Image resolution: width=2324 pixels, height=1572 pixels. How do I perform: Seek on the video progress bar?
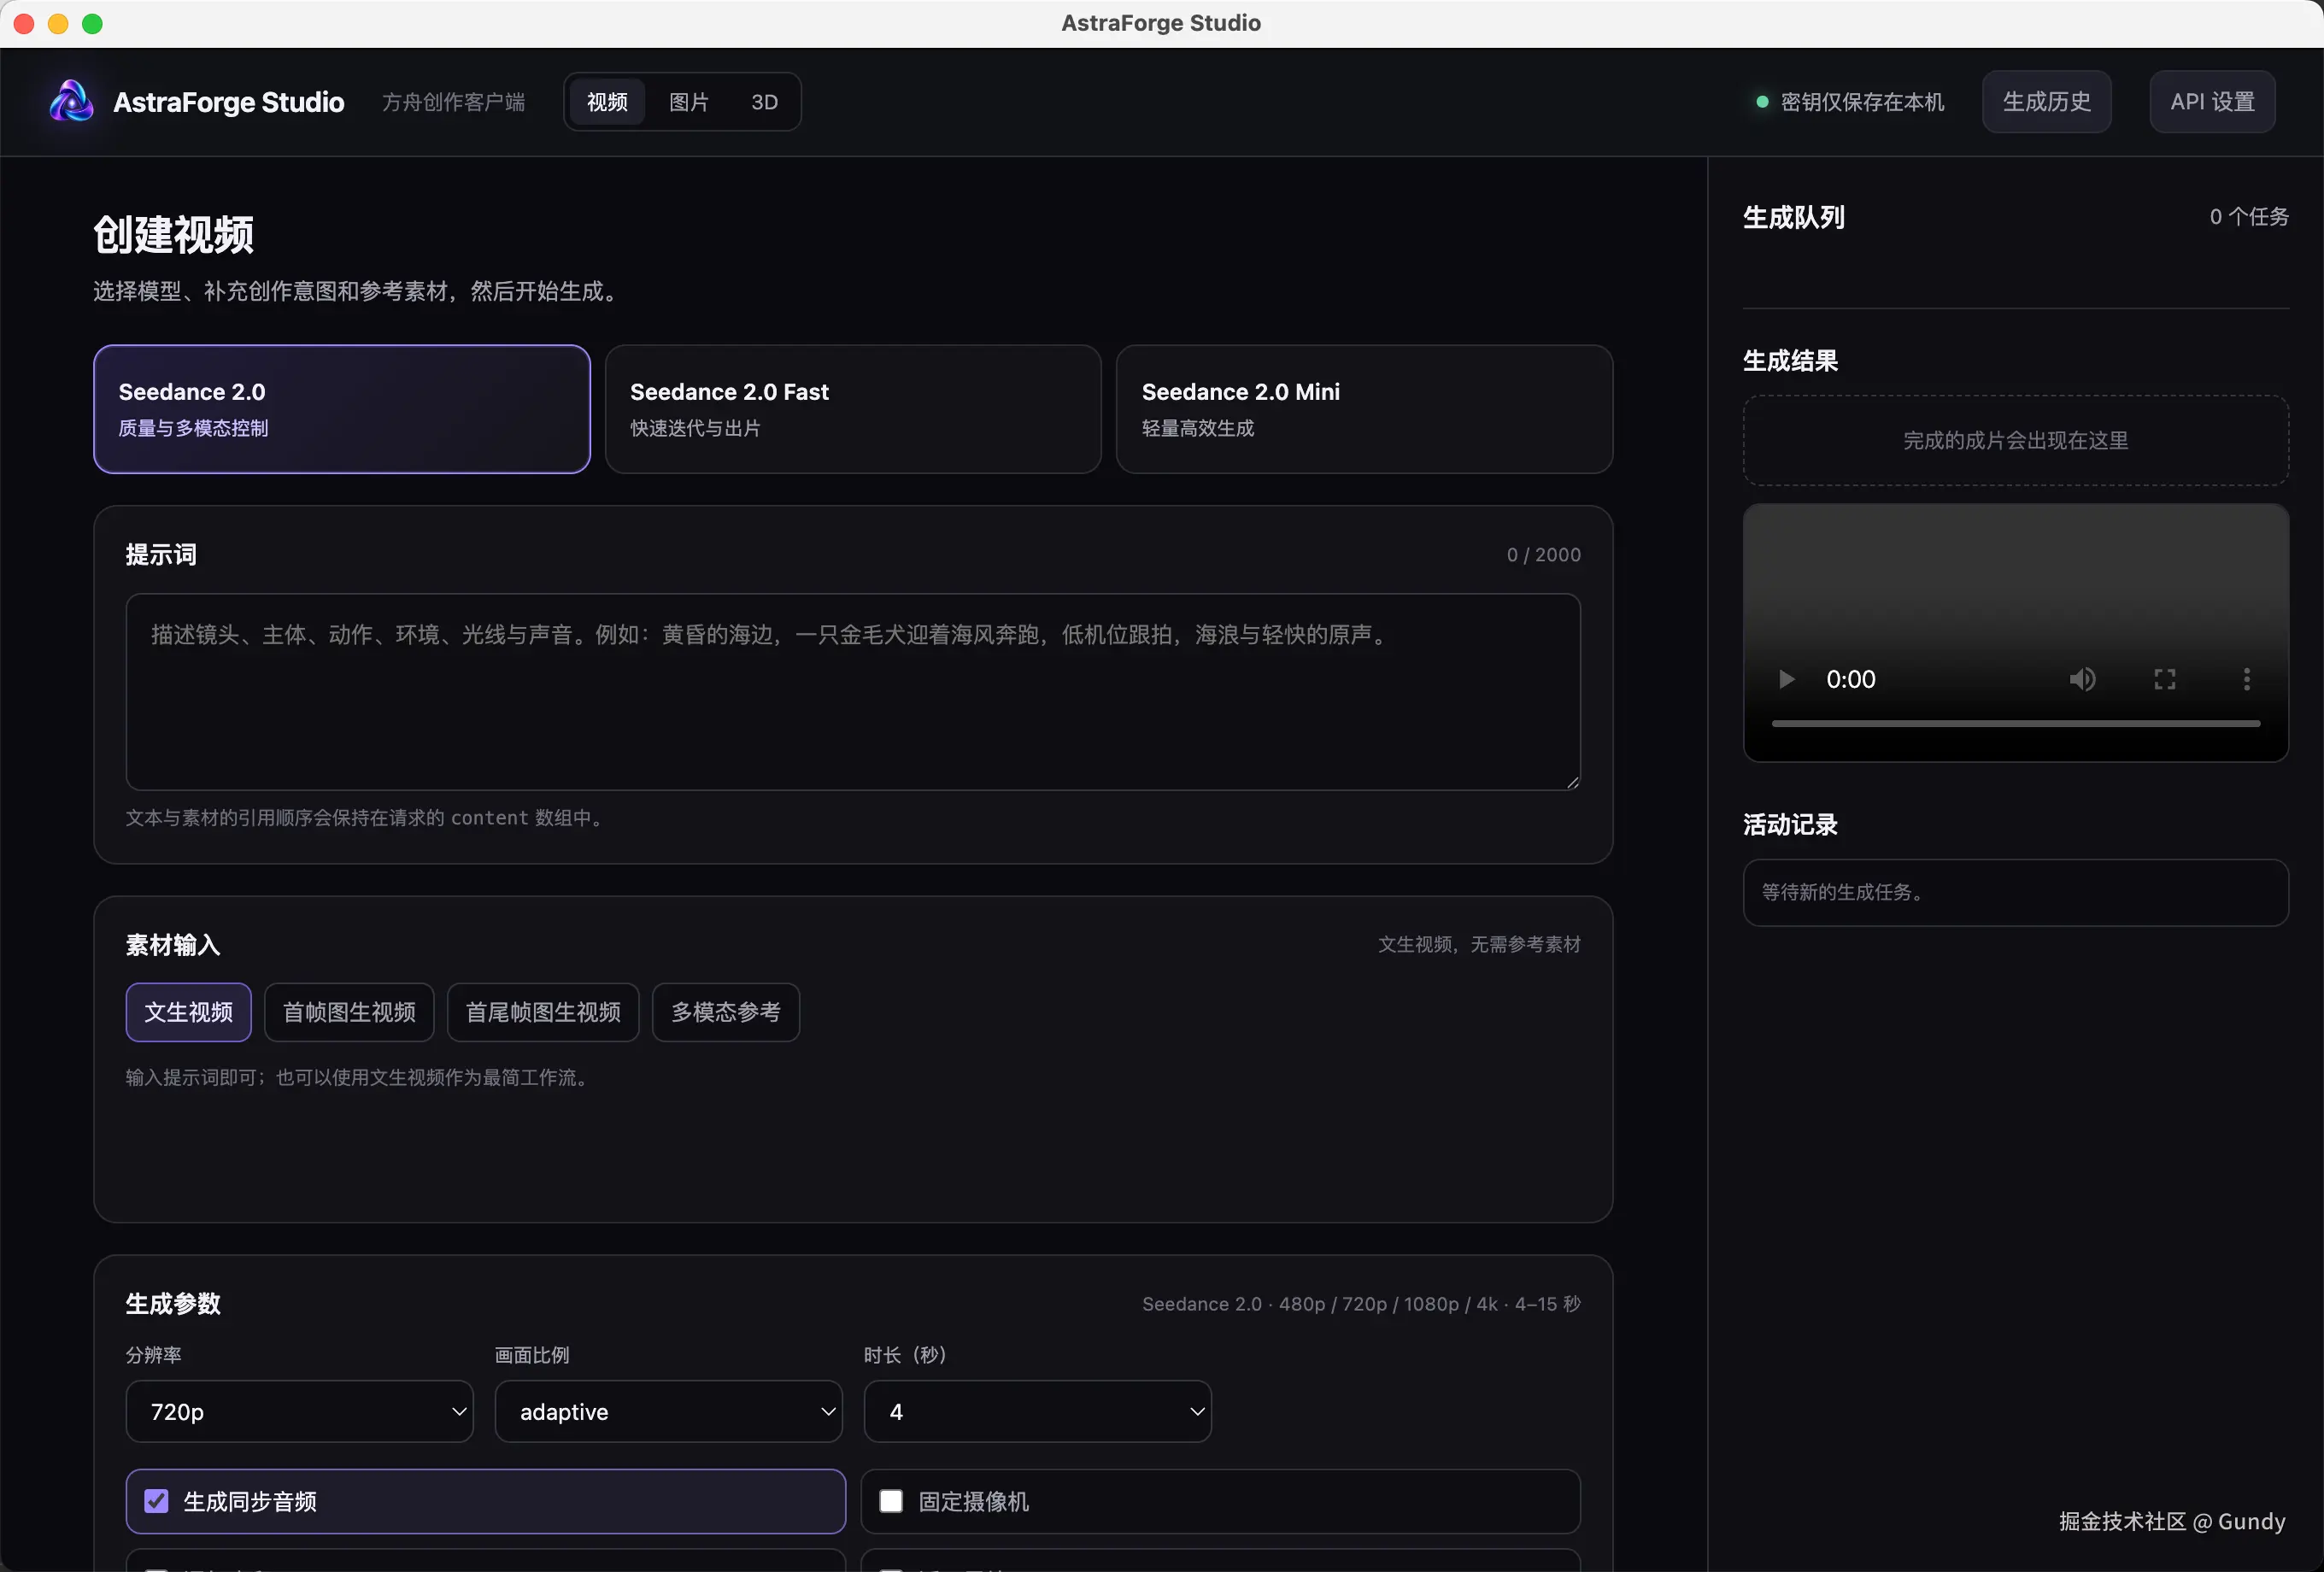(x=2015, y=723)
